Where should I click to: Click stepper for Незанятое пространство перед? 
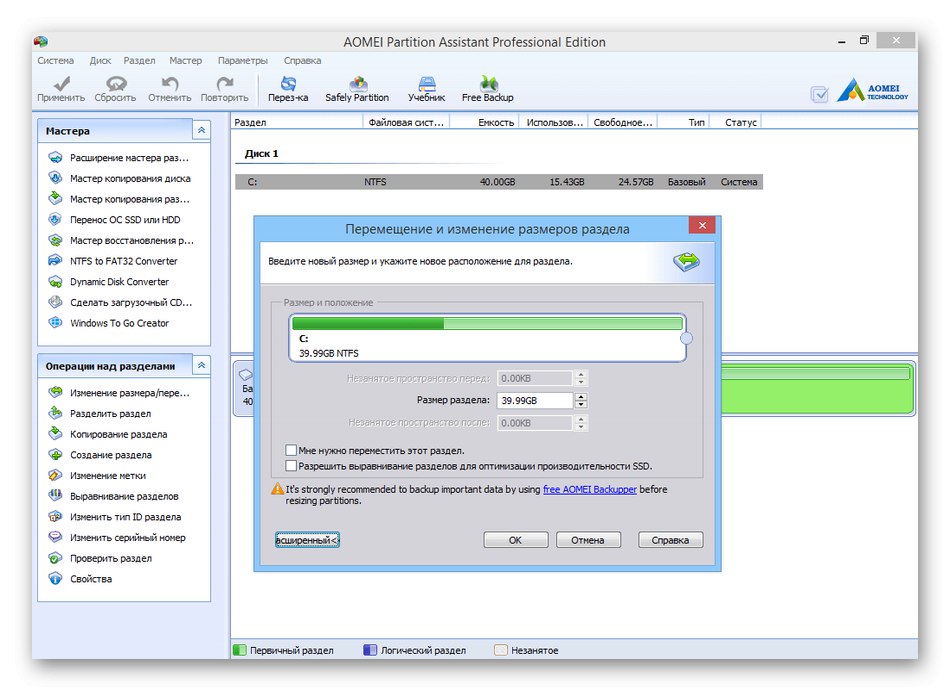tap(581, 378)
